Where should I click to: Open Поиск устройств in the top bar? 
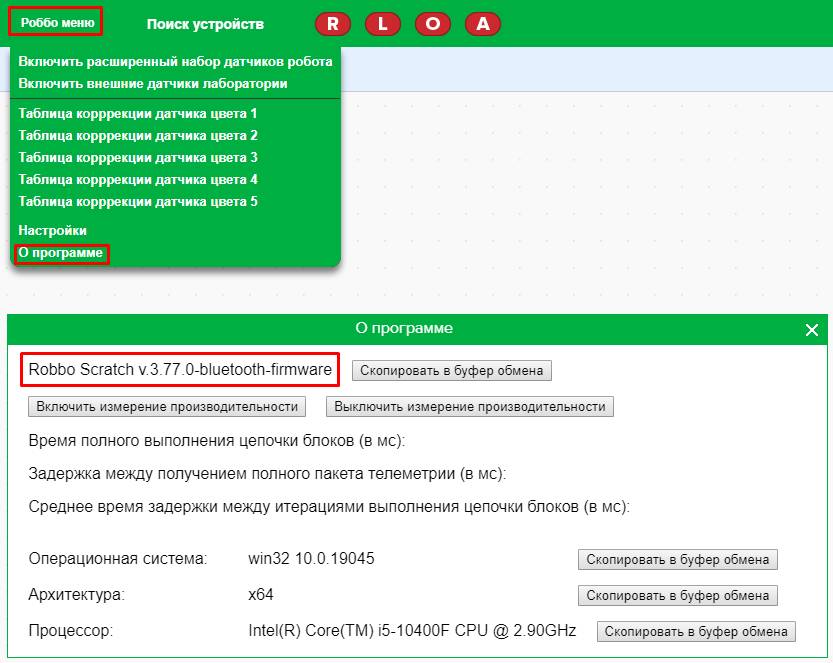click(x=205, y=24)
